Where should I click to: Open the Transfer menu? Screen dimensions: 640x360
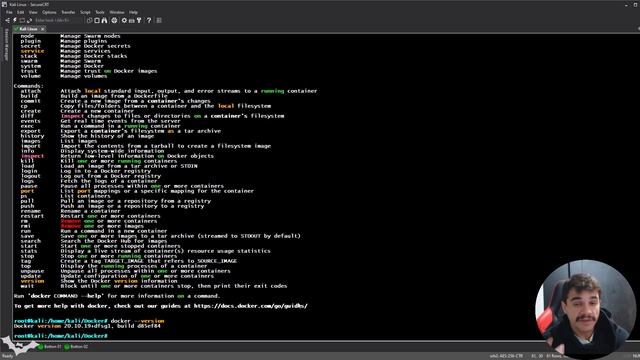tap(68, 12)
